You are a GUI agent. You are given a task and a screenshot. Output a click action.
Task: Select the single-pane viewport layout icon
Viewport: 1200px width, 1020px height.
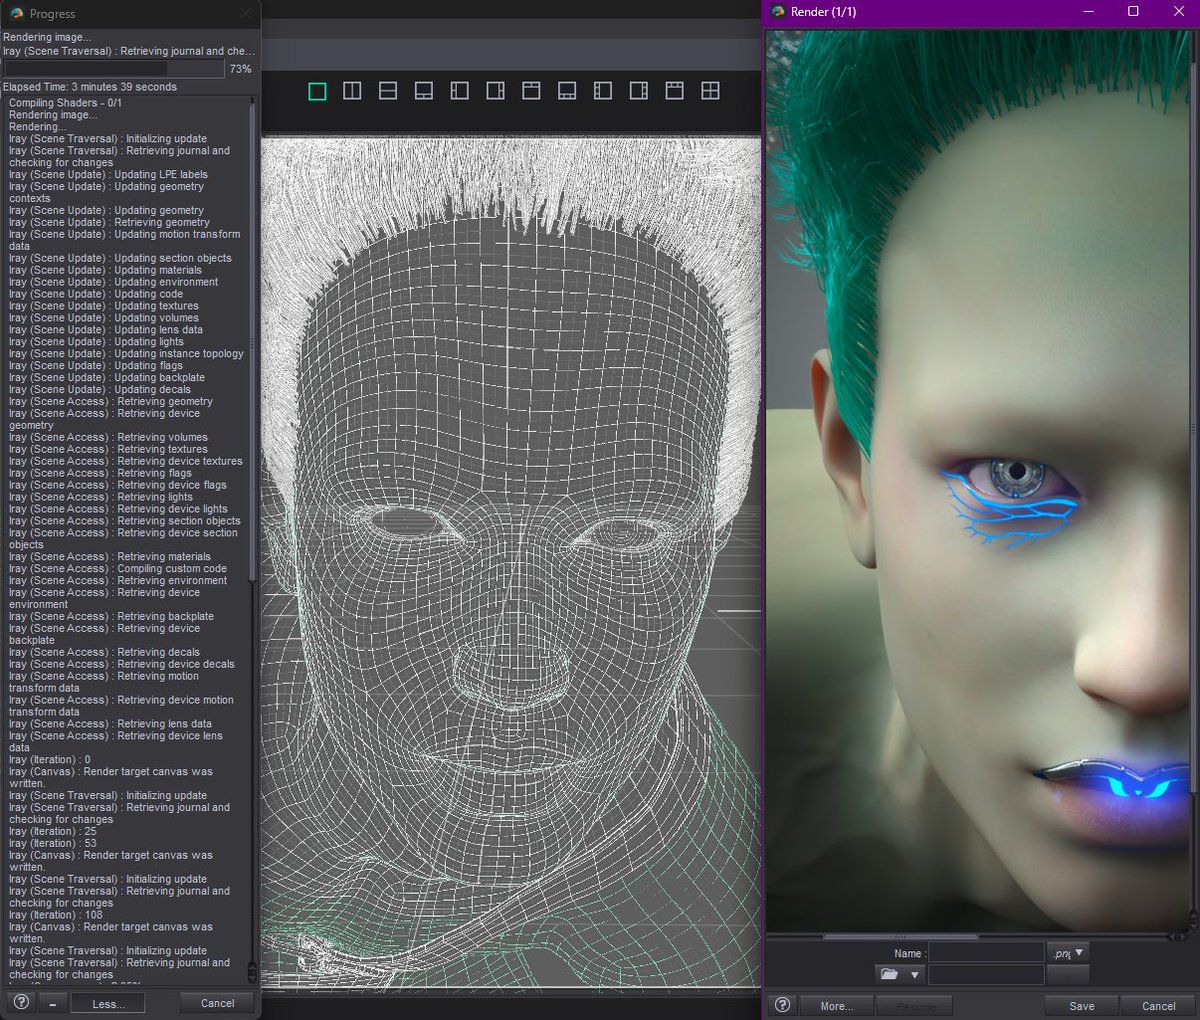click(317, 91)
